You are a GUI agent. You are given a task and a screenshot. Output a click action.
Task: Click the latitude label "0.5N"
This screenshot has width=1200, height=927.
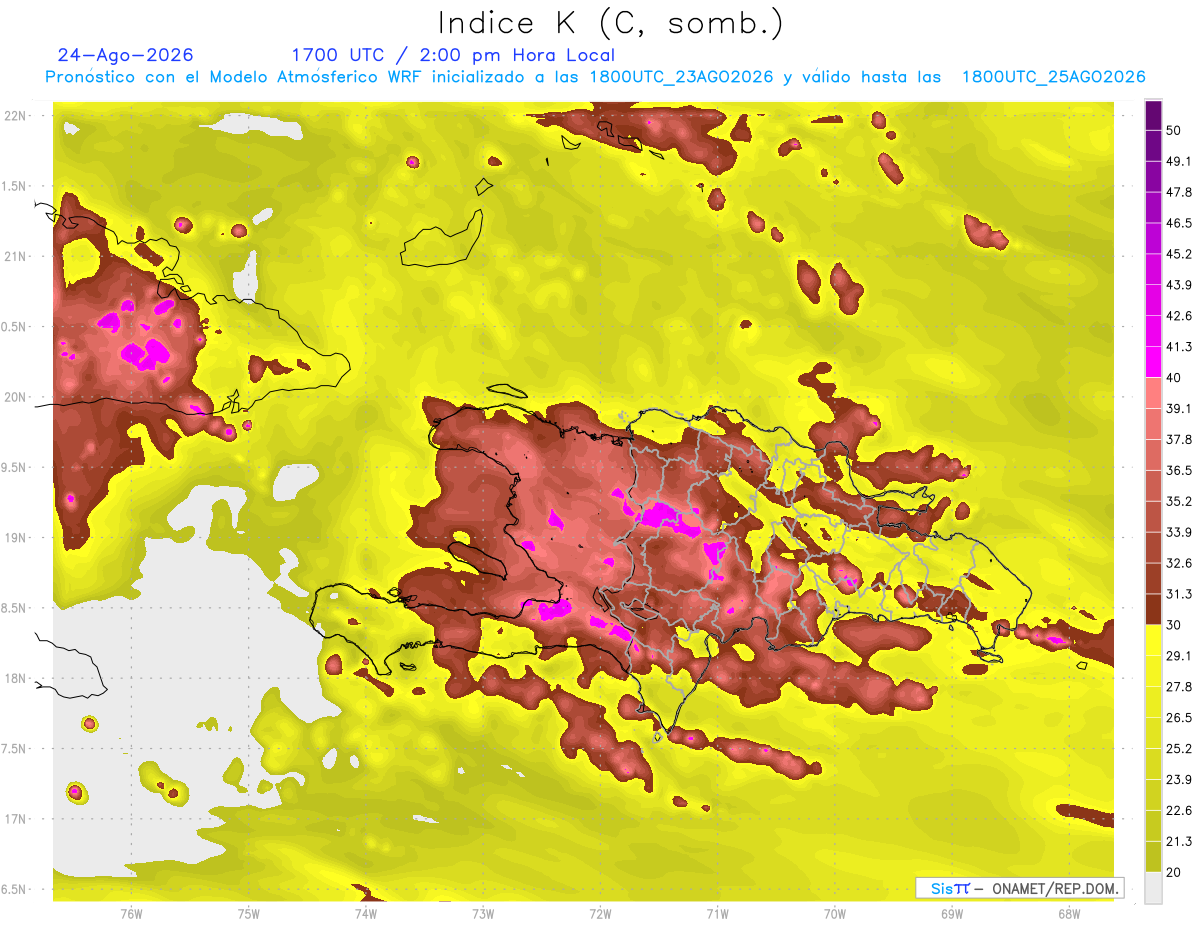tap(15, 327)
